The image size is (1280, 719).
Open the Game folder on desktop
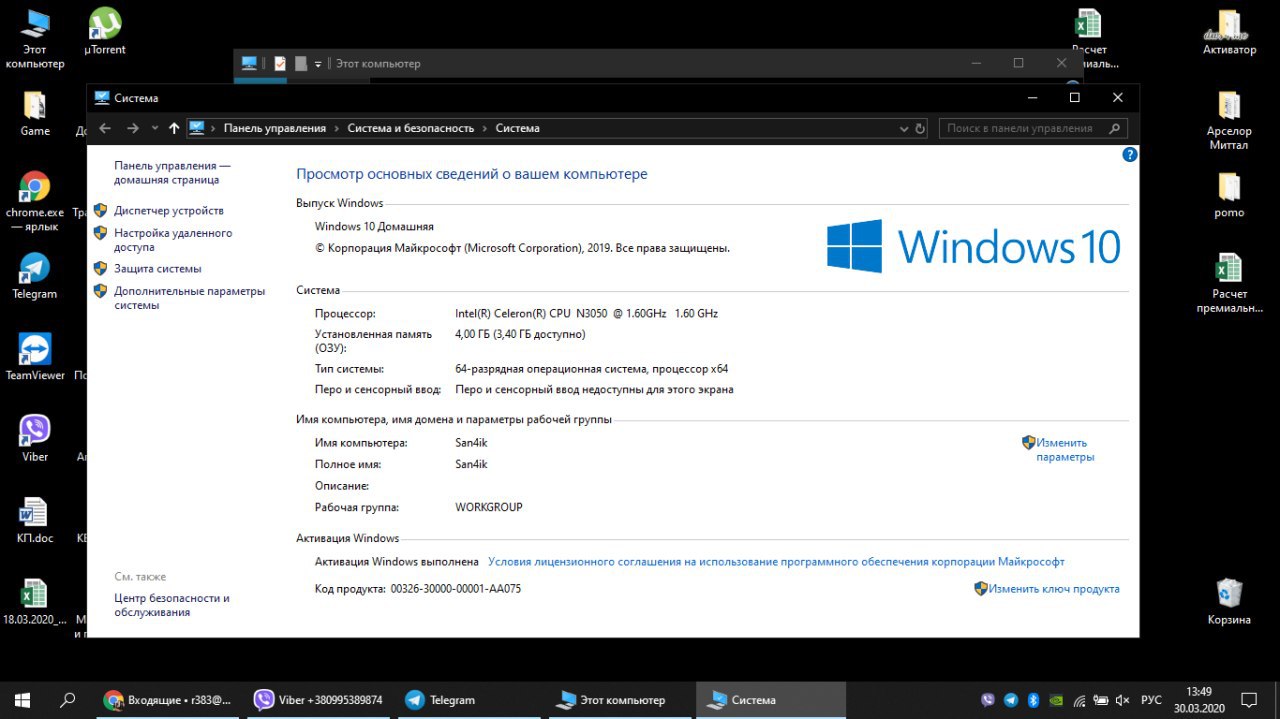[35, 113]
